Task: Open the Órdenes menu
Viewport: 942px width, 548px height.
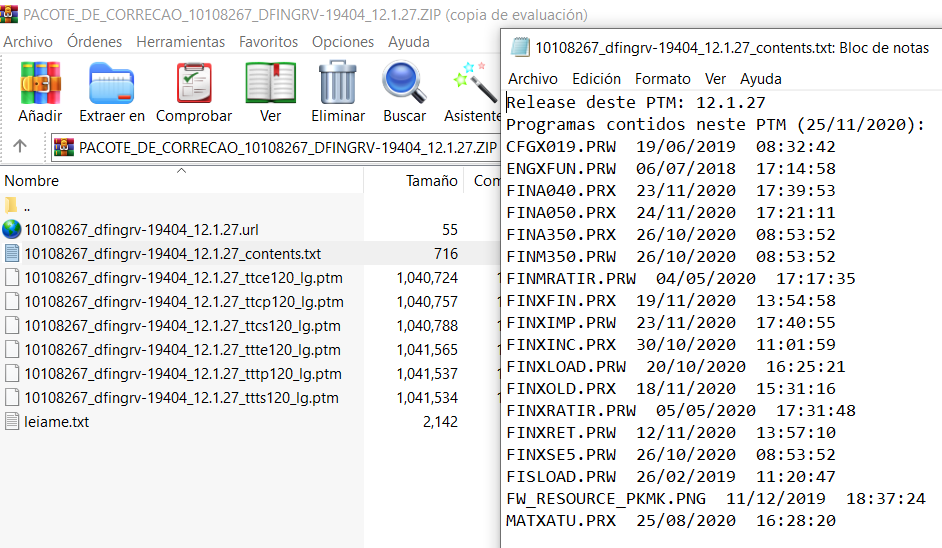Action: click(94, 41)
